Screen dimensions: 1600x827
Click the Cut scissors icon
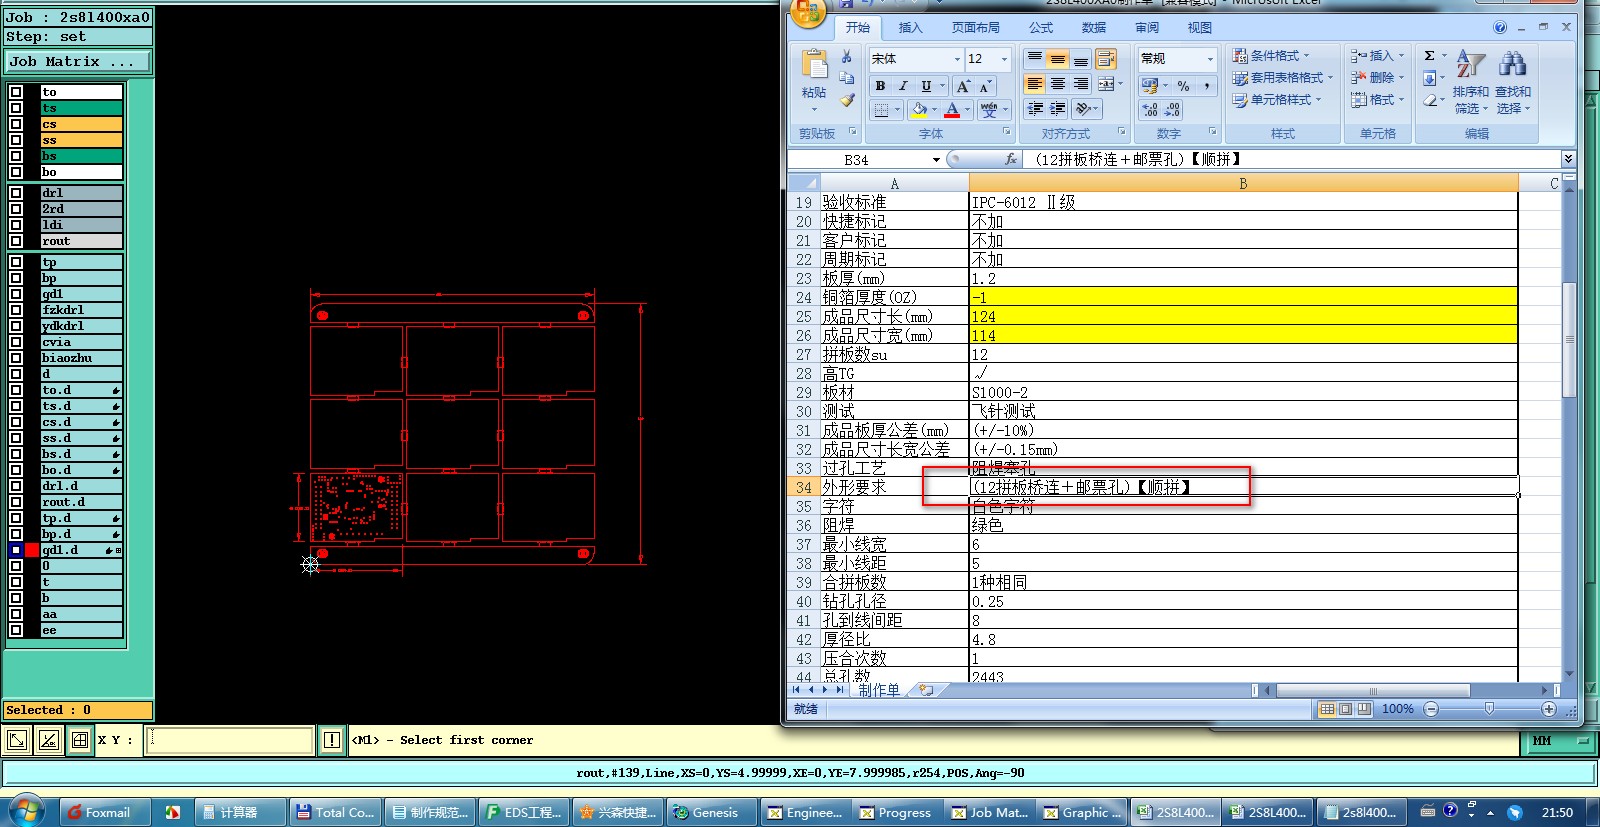847,57
